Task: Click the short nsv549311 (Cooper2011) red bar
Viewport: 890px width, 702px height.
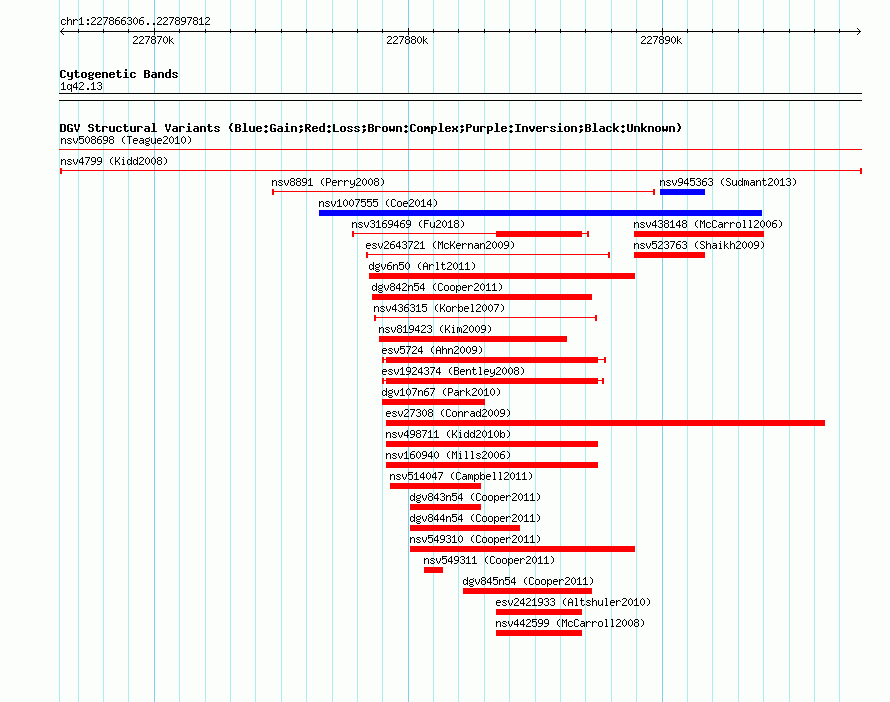Action: tap(433, 570)
